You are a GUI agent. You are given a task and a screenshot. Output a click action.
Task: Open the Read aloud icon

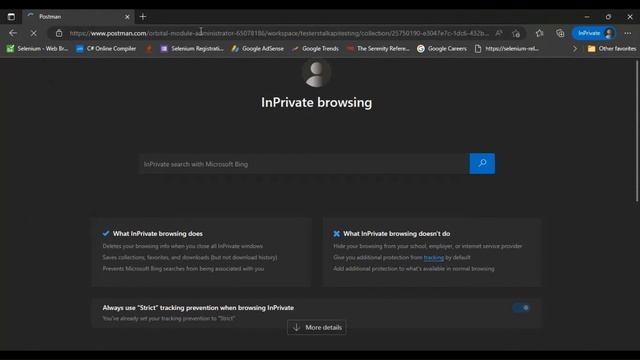tap(499, 33)
